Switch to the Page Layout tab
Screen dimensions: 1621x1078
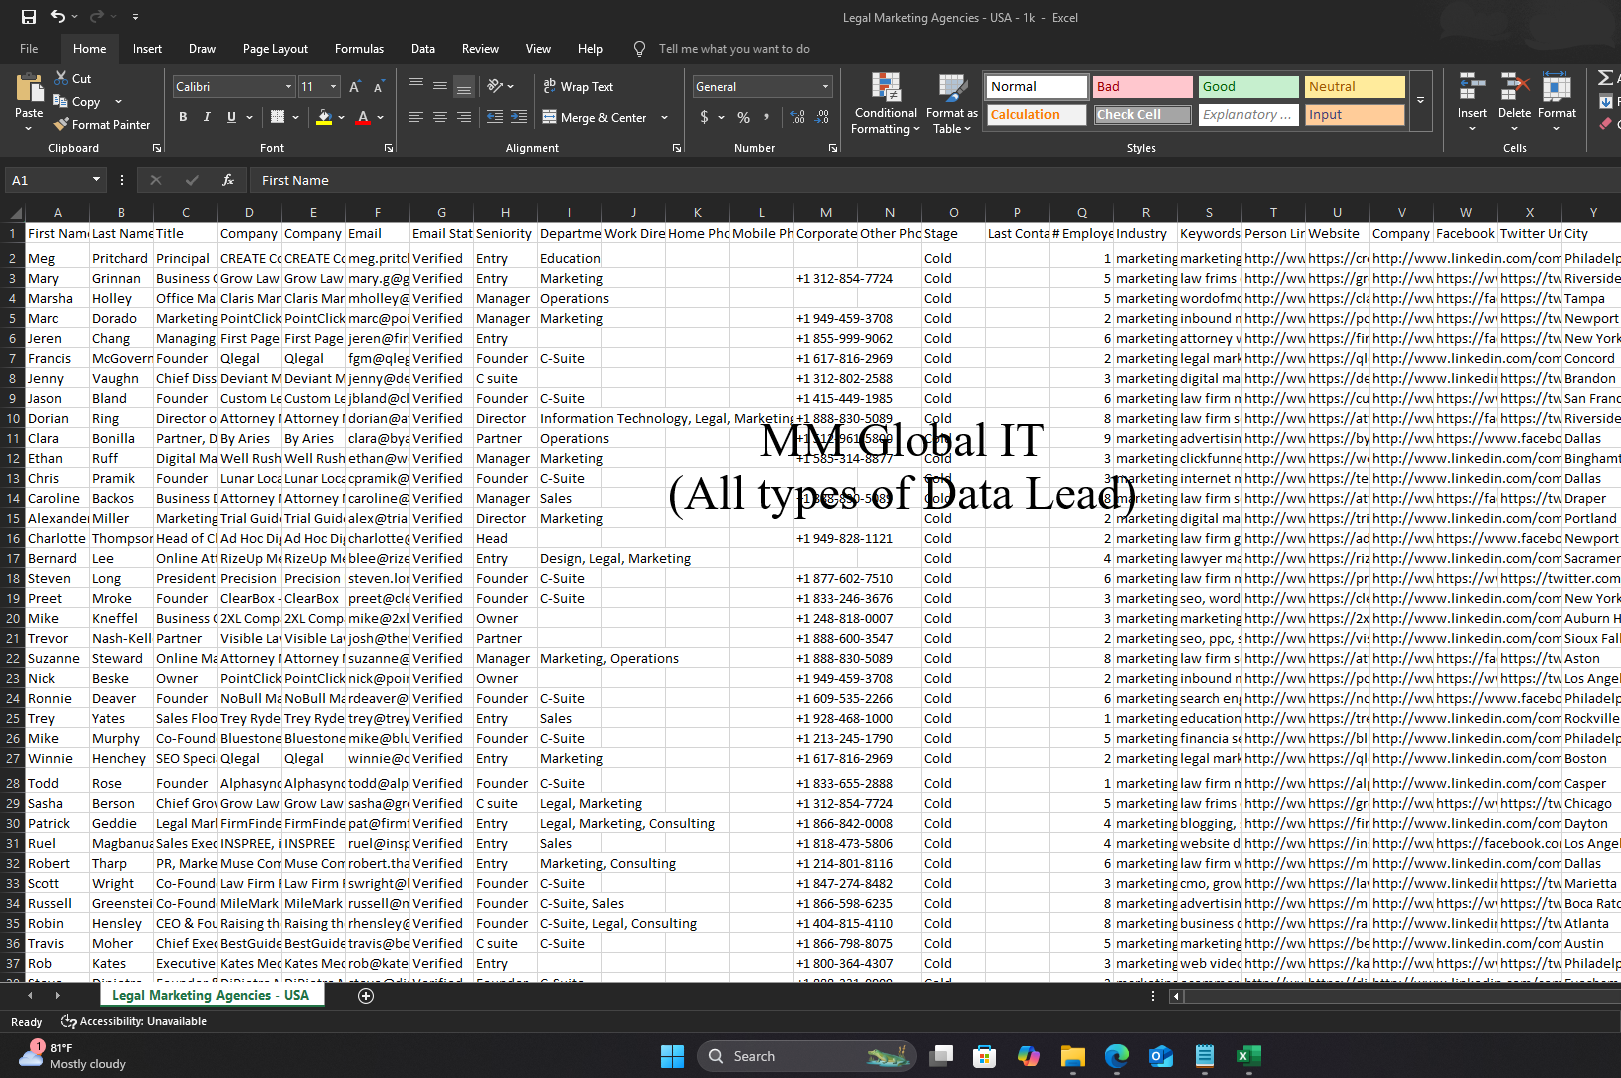point(275,48)
